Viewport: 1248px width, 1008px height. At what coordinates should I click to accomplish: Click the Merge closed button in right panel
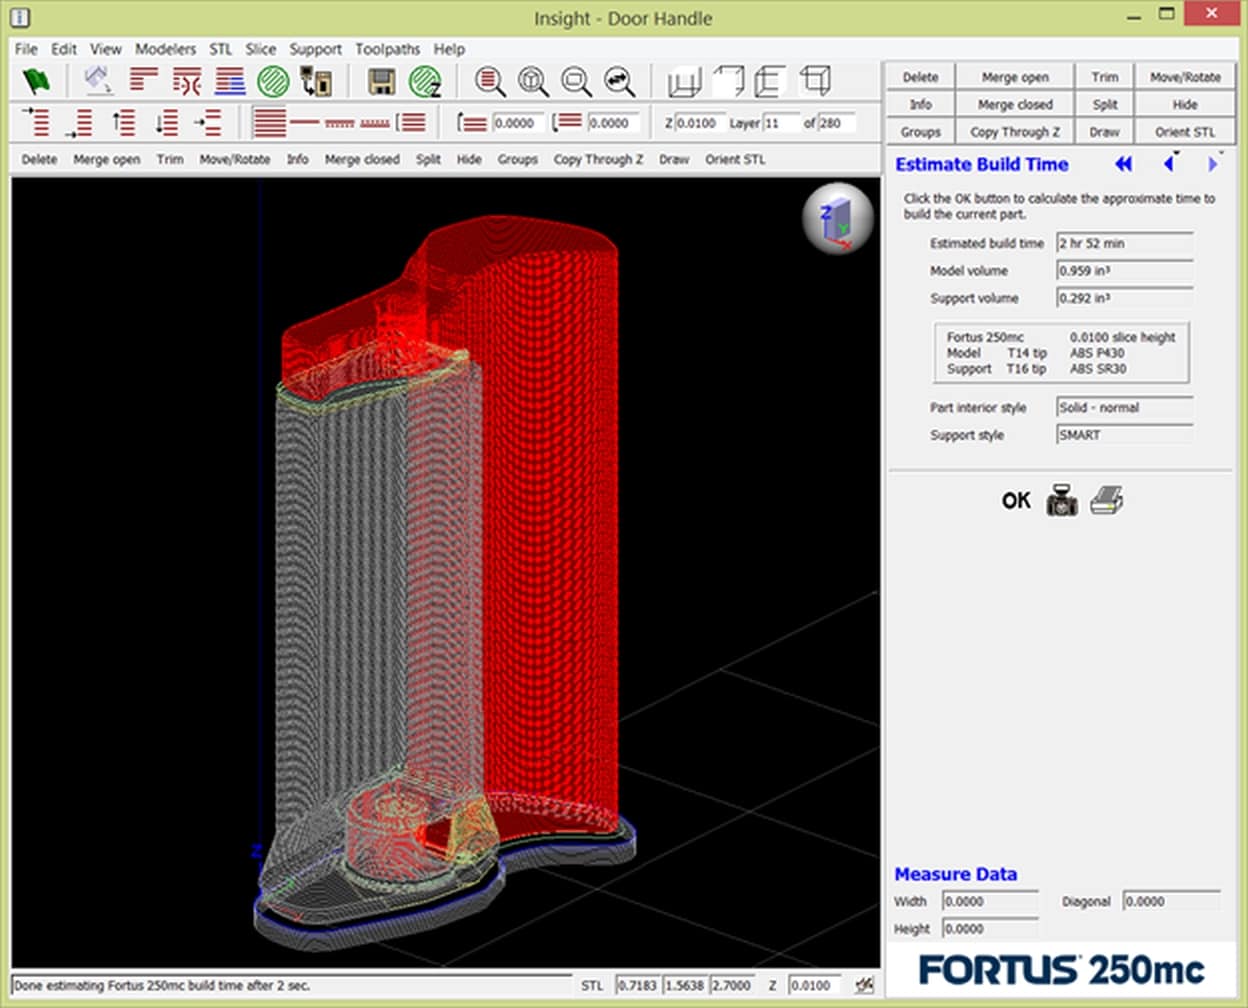(1015, 104)
